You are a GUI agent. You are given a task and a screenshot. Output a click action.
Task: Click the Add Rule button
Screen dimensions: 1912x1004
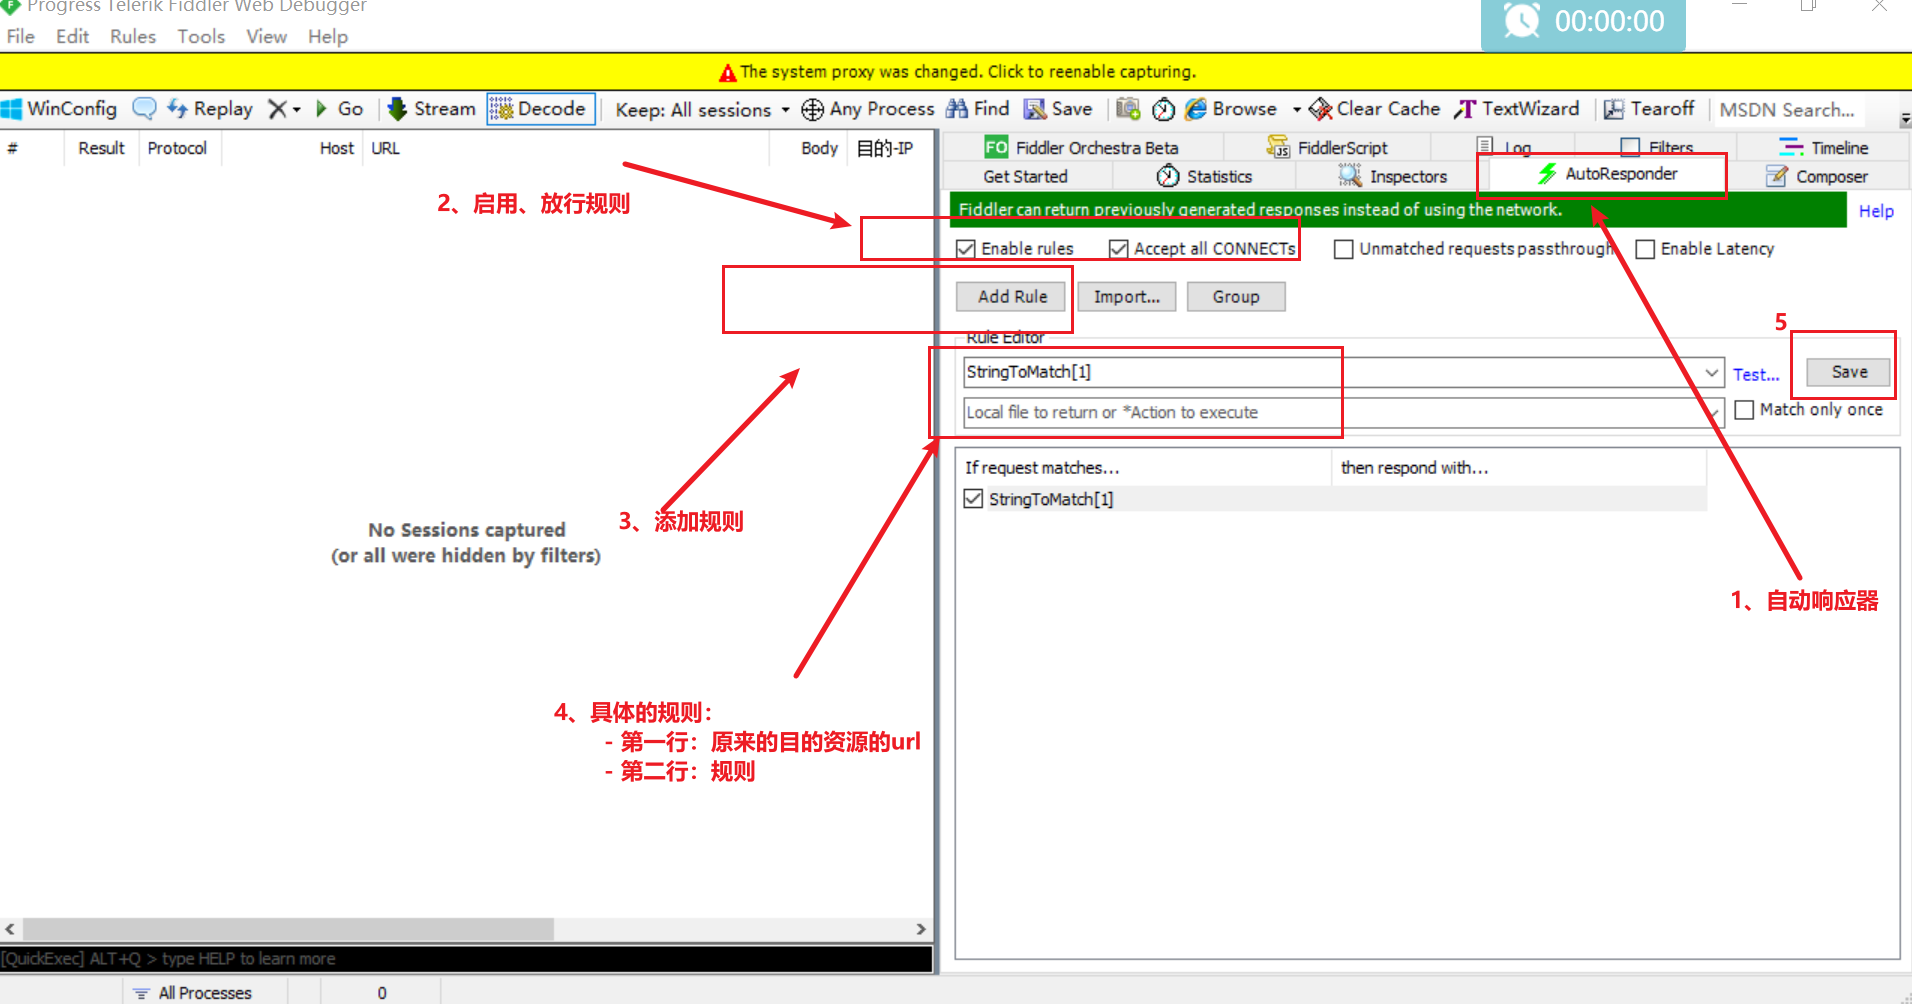pyautogui.click(x=1011, y=297)
